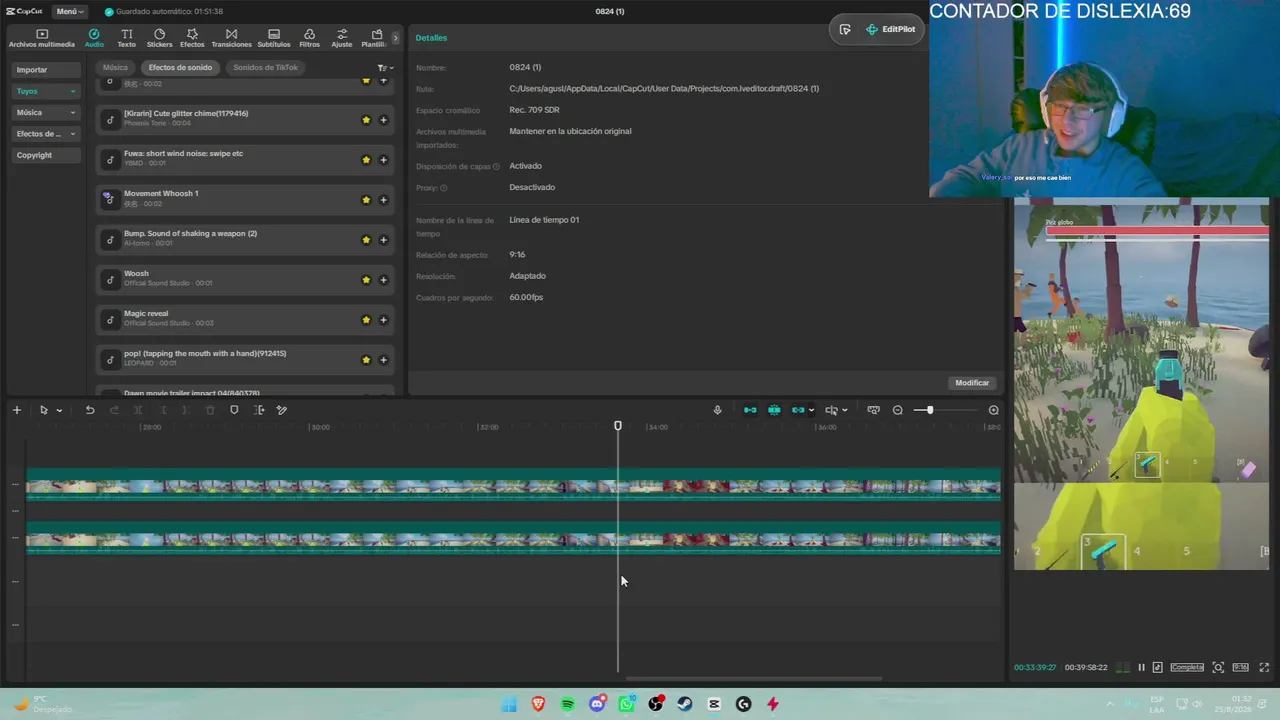Add a marker with the shield icon
The image size is (1280, 720).
pos(234,410)
